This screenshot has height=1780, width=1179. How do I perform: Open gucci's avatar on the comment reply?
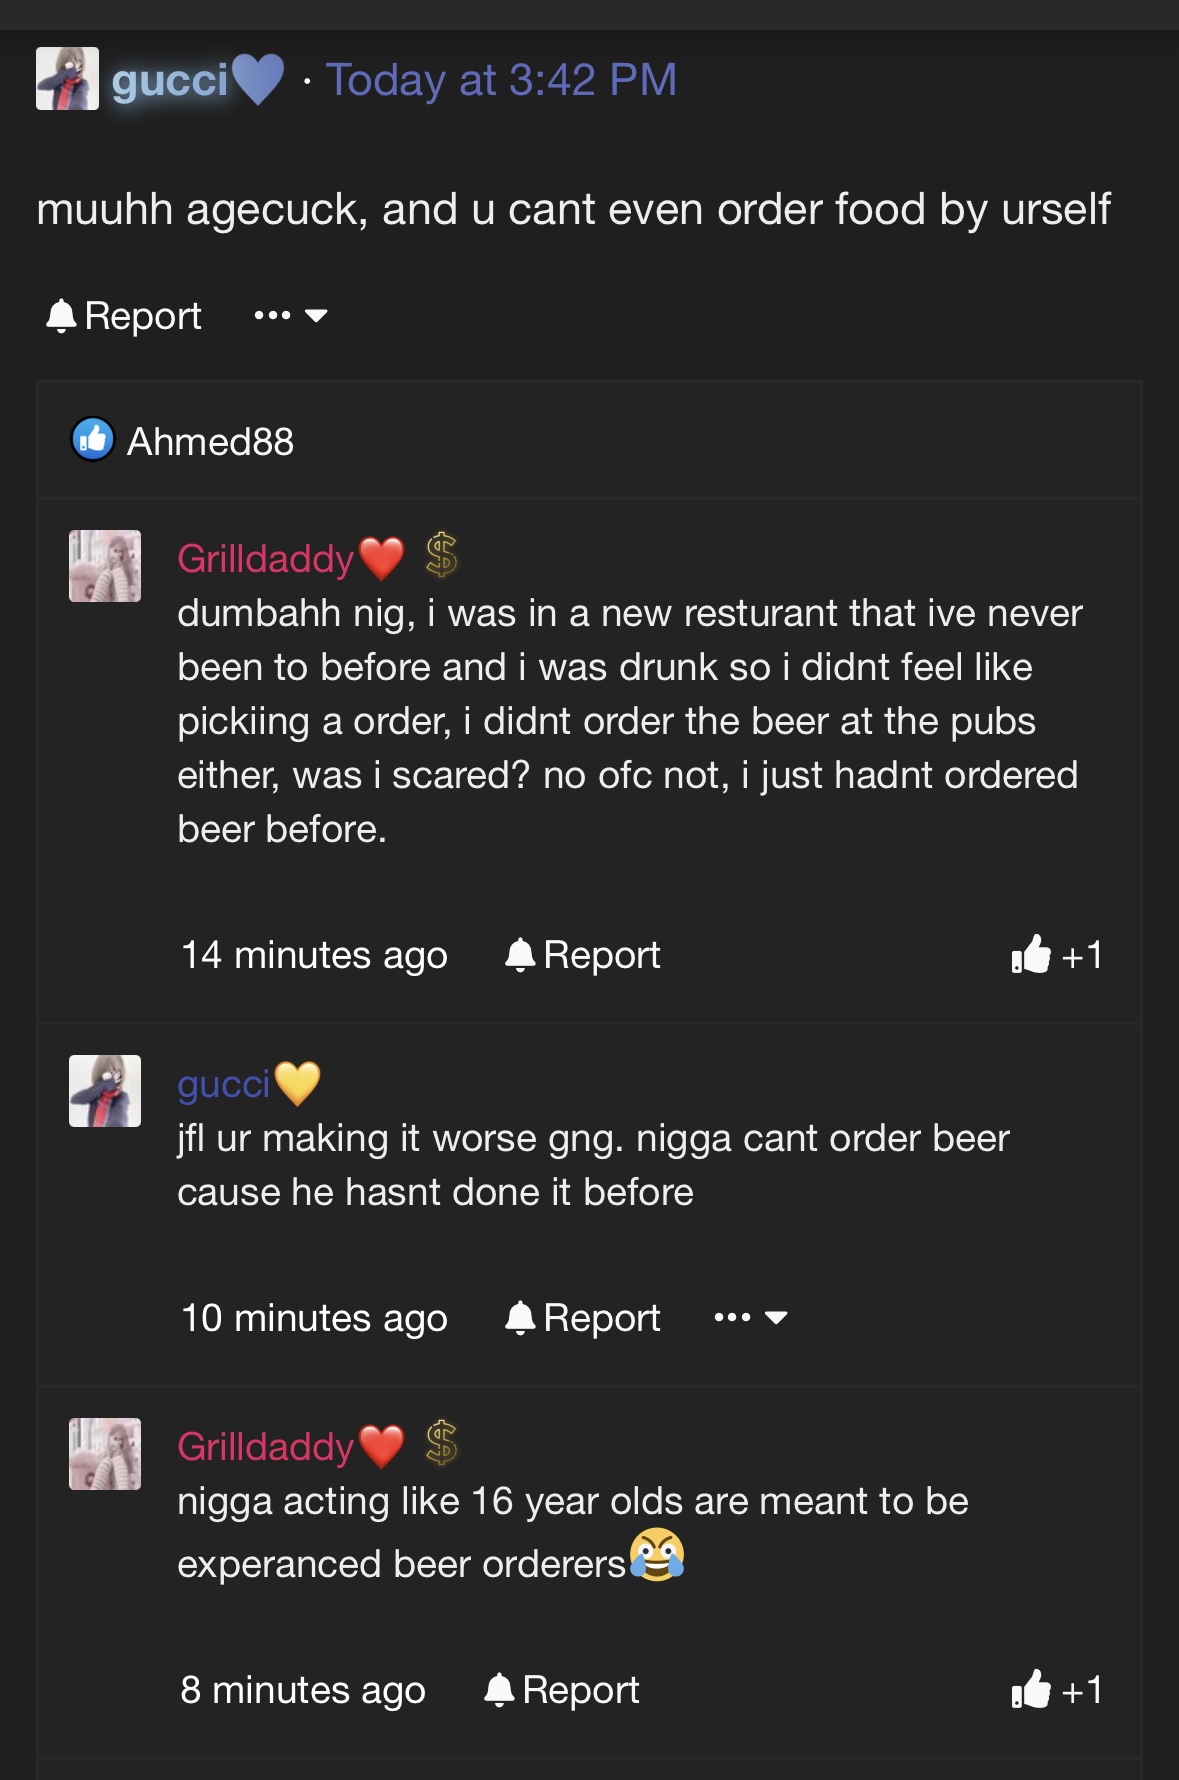pyautogui.click(x=105, y=1091)
